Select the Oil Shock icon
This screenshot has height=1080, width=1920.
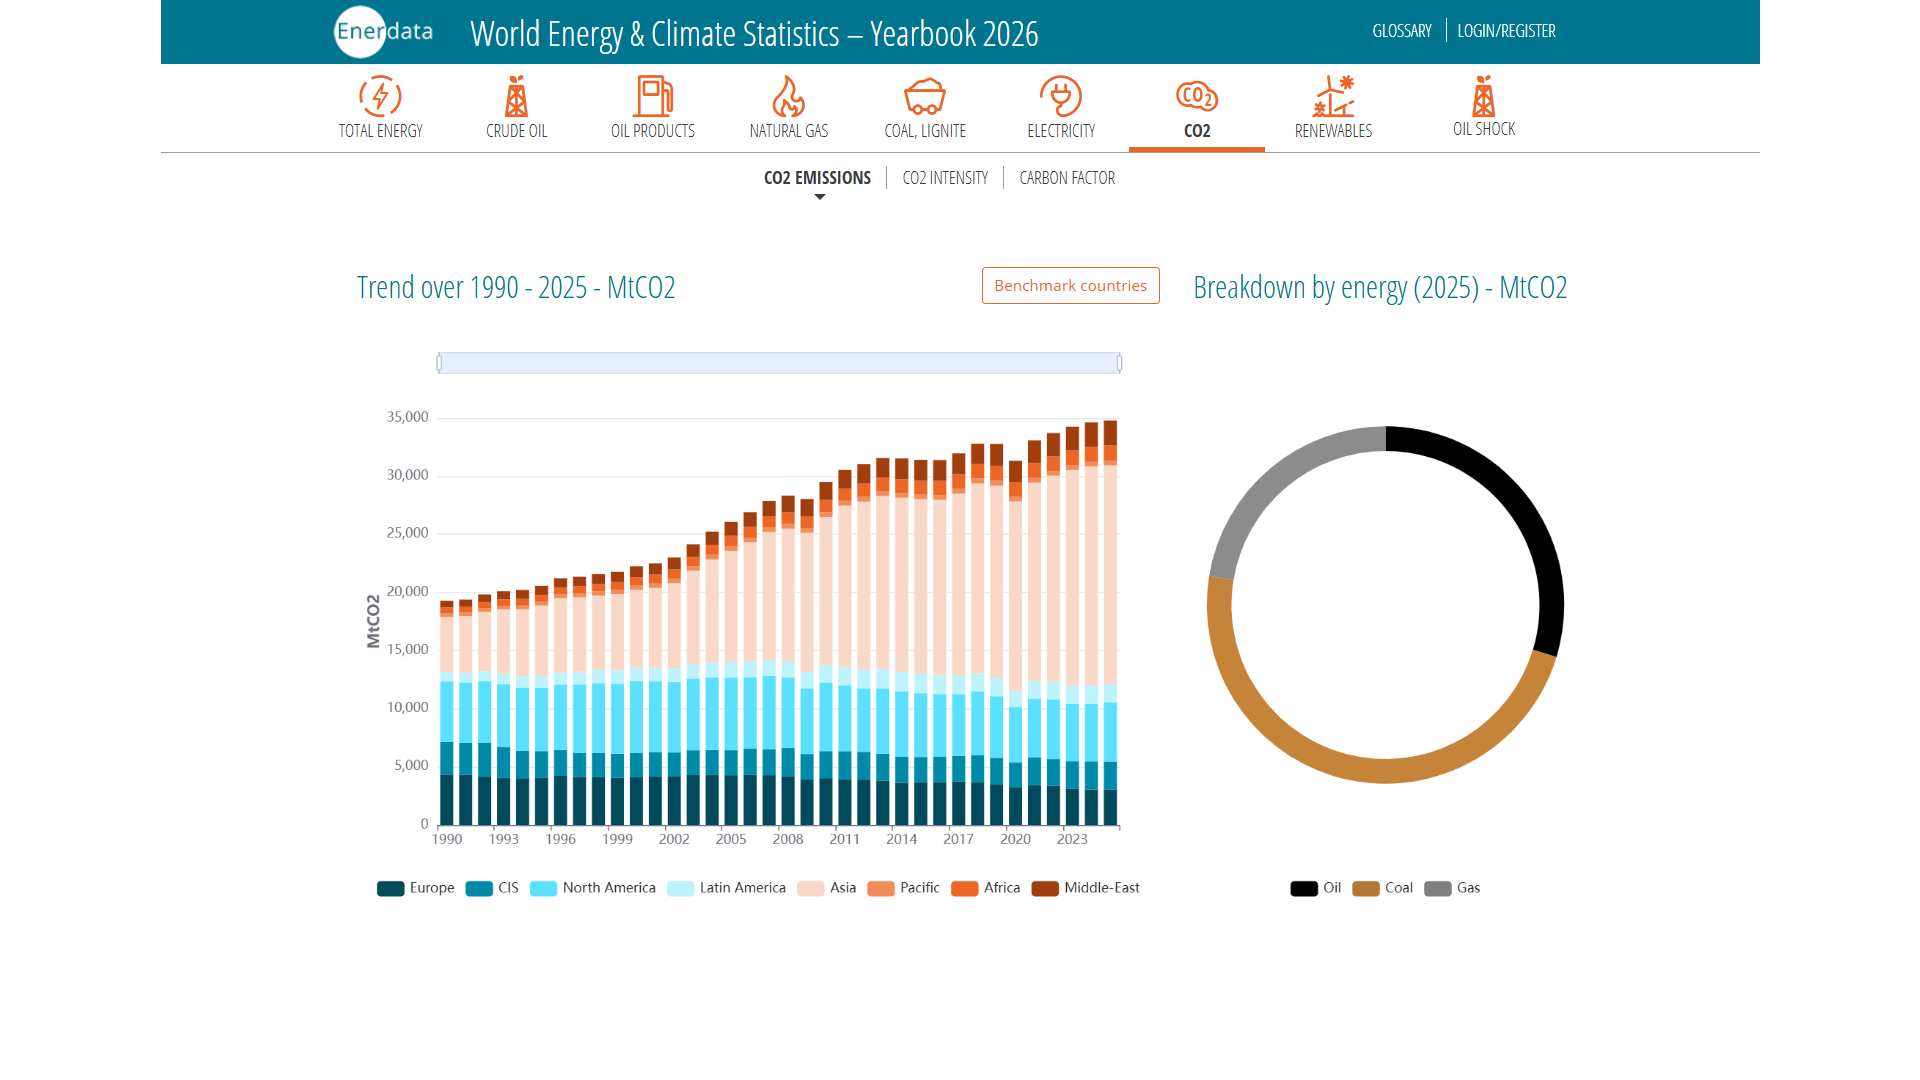point(1484,96)
